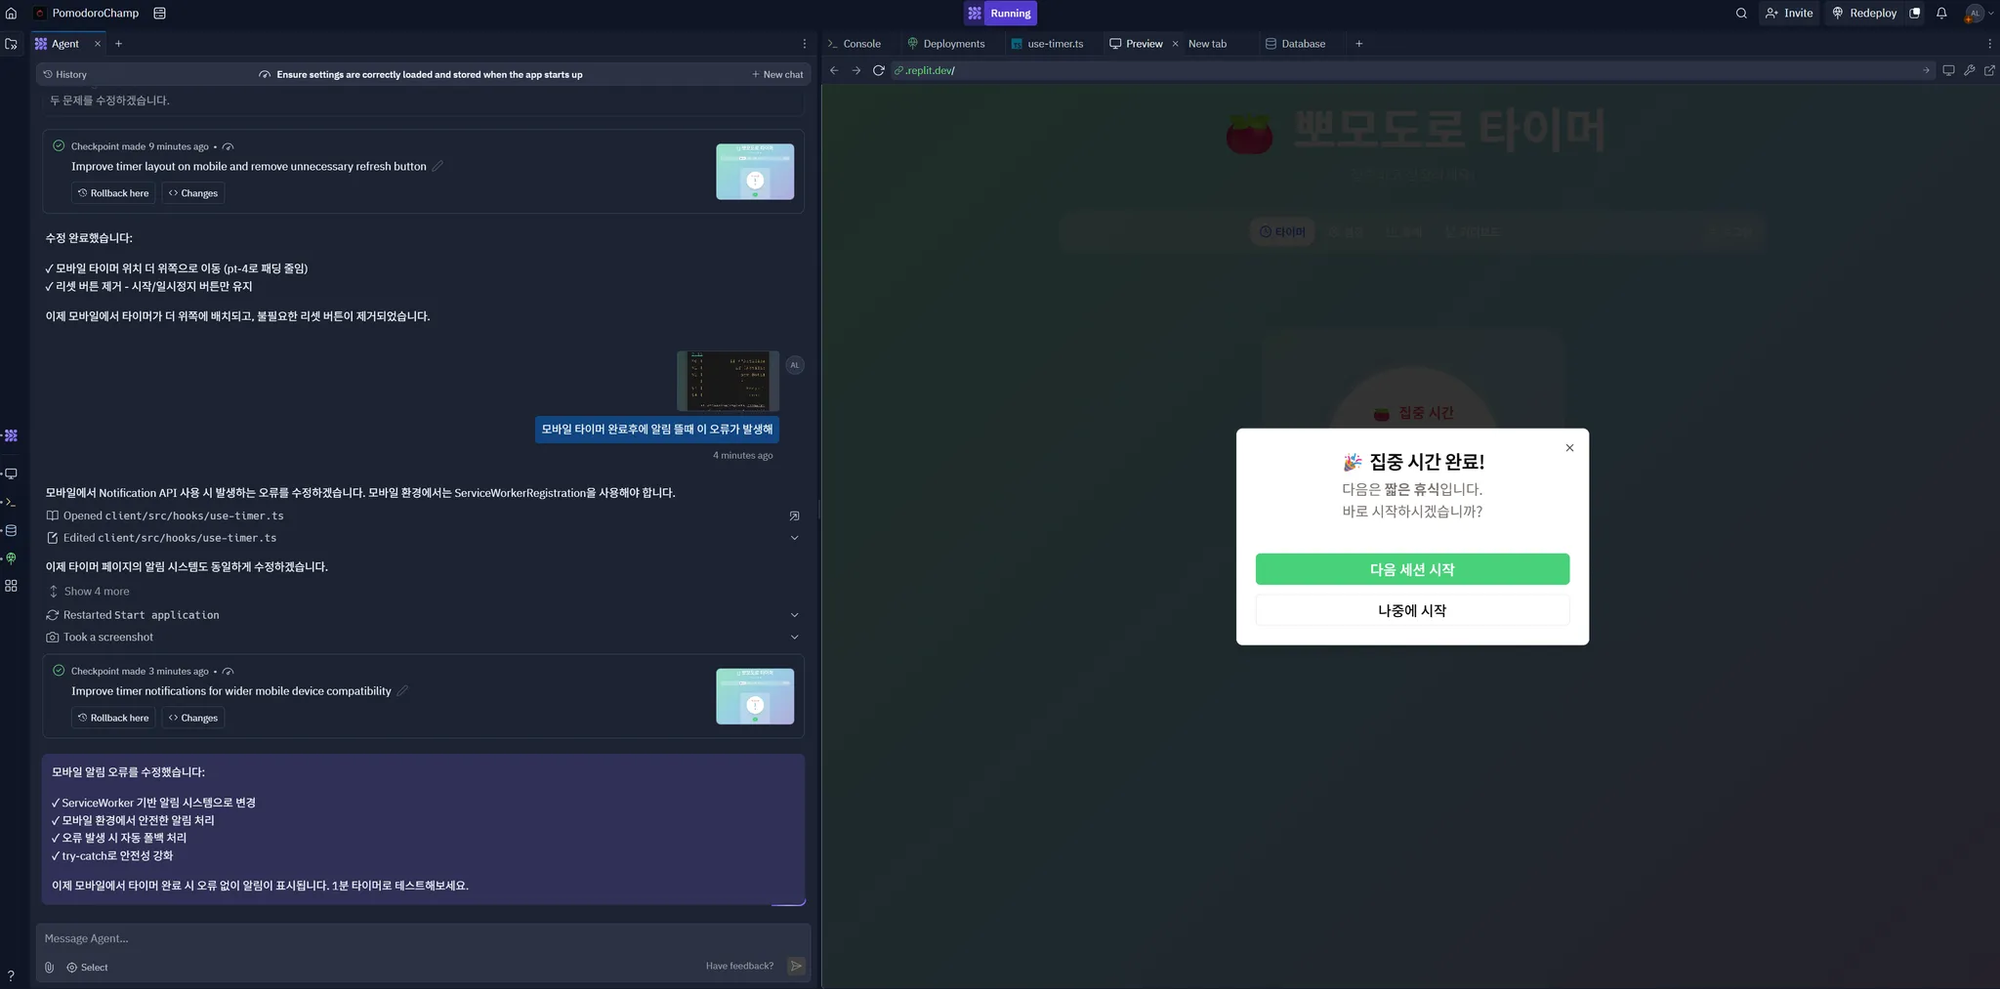Open the Preview monitor icon in left sidebar

[11, 474]
